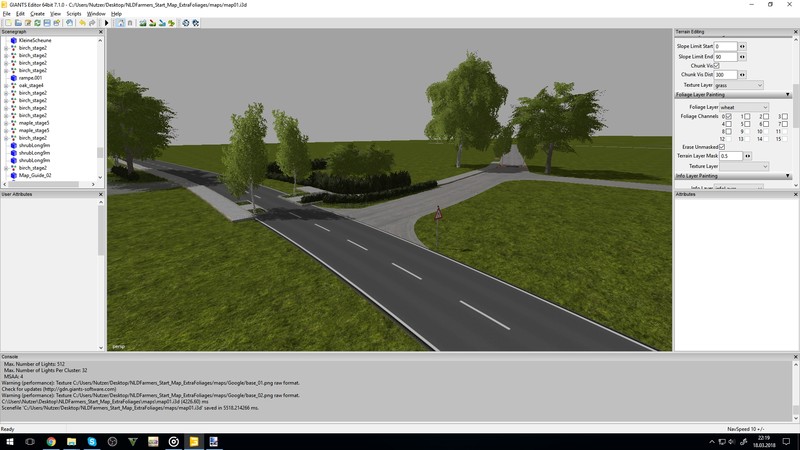Open the View menu
This screenshot has height=450, width=800.
click(x=55, y=14)
